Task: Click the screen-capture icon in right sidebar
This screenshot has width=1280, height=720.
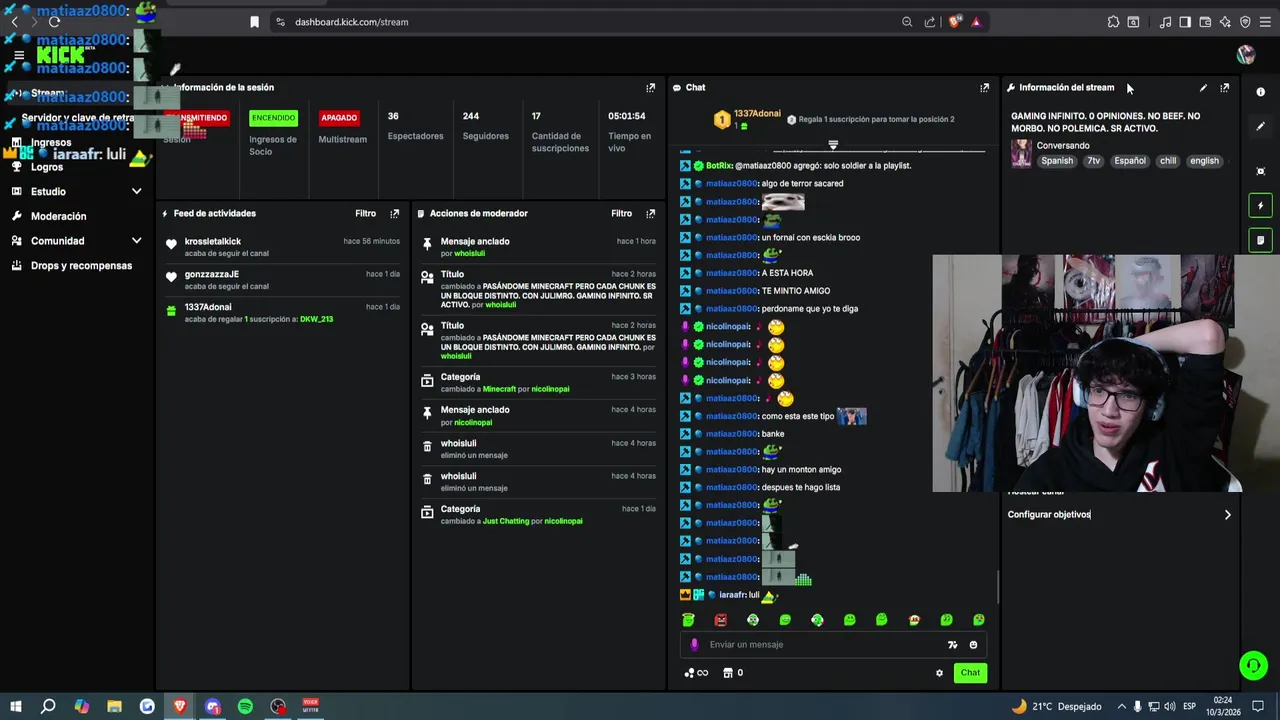Action: click(x=1260, y=171)
